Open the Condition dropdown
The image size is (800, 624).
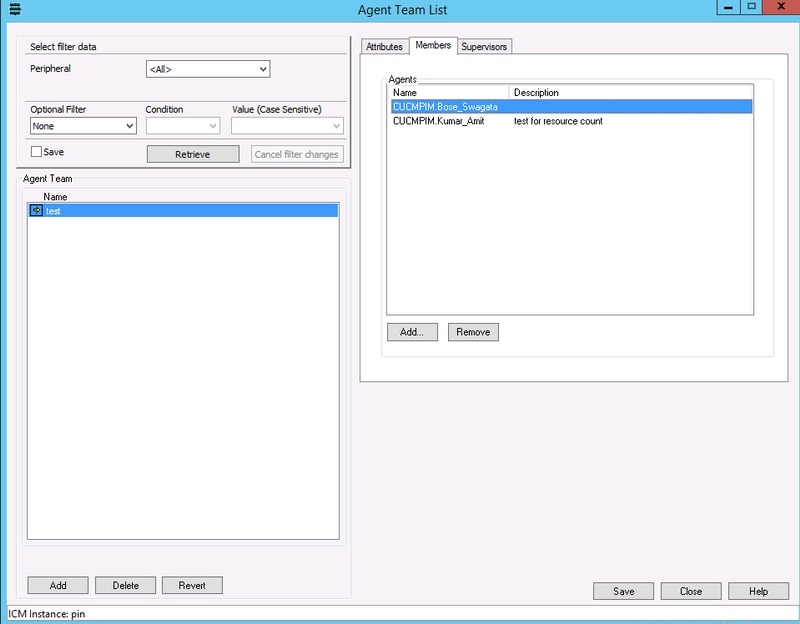tap(183, 126)
